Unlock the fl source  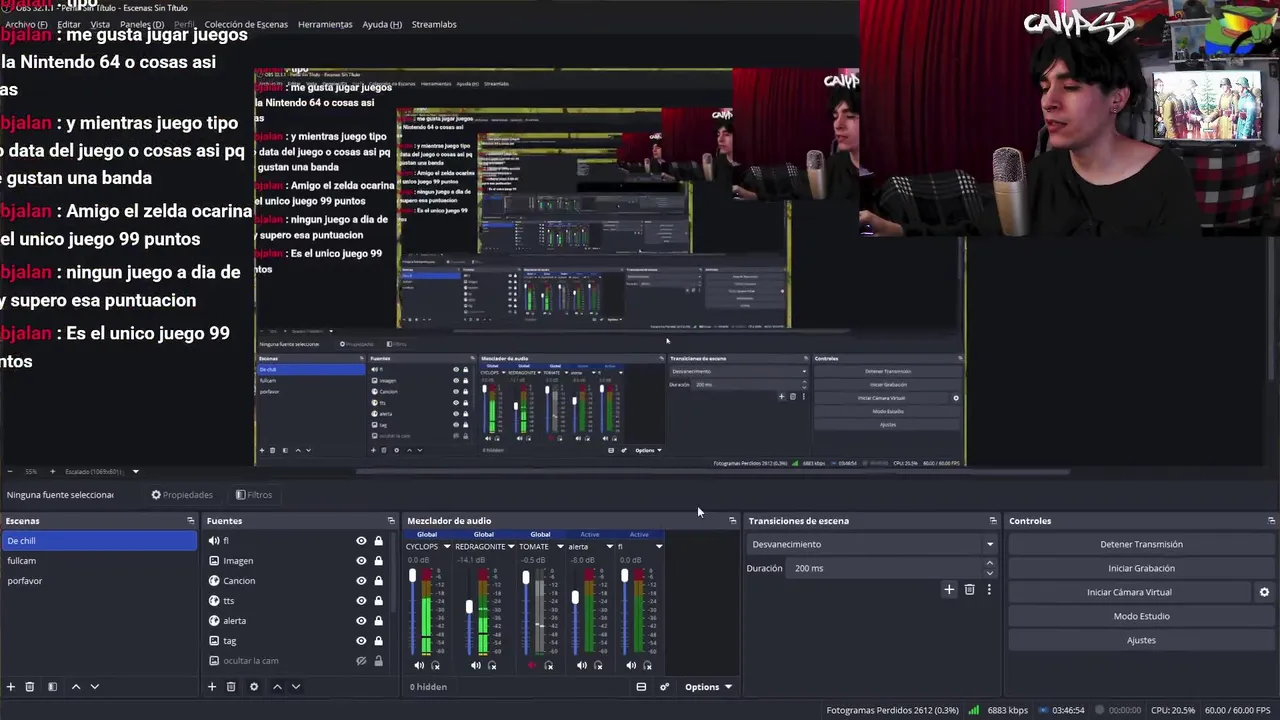click(x=378, y=541)
